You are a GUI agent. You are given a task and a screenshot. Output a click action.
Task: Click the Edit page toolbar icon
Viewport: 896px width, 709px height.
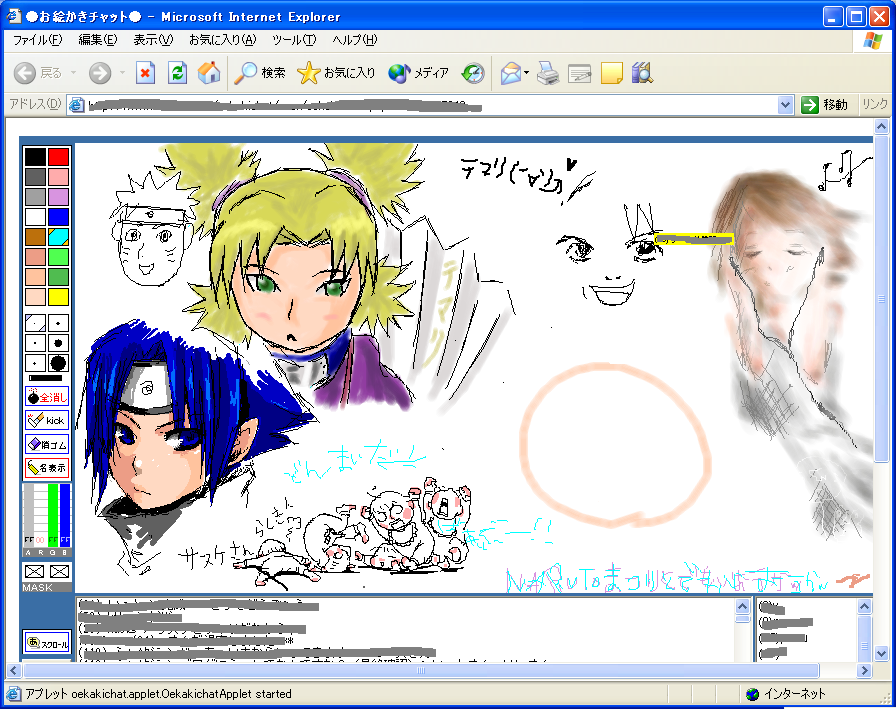click(x=579, y=73)
